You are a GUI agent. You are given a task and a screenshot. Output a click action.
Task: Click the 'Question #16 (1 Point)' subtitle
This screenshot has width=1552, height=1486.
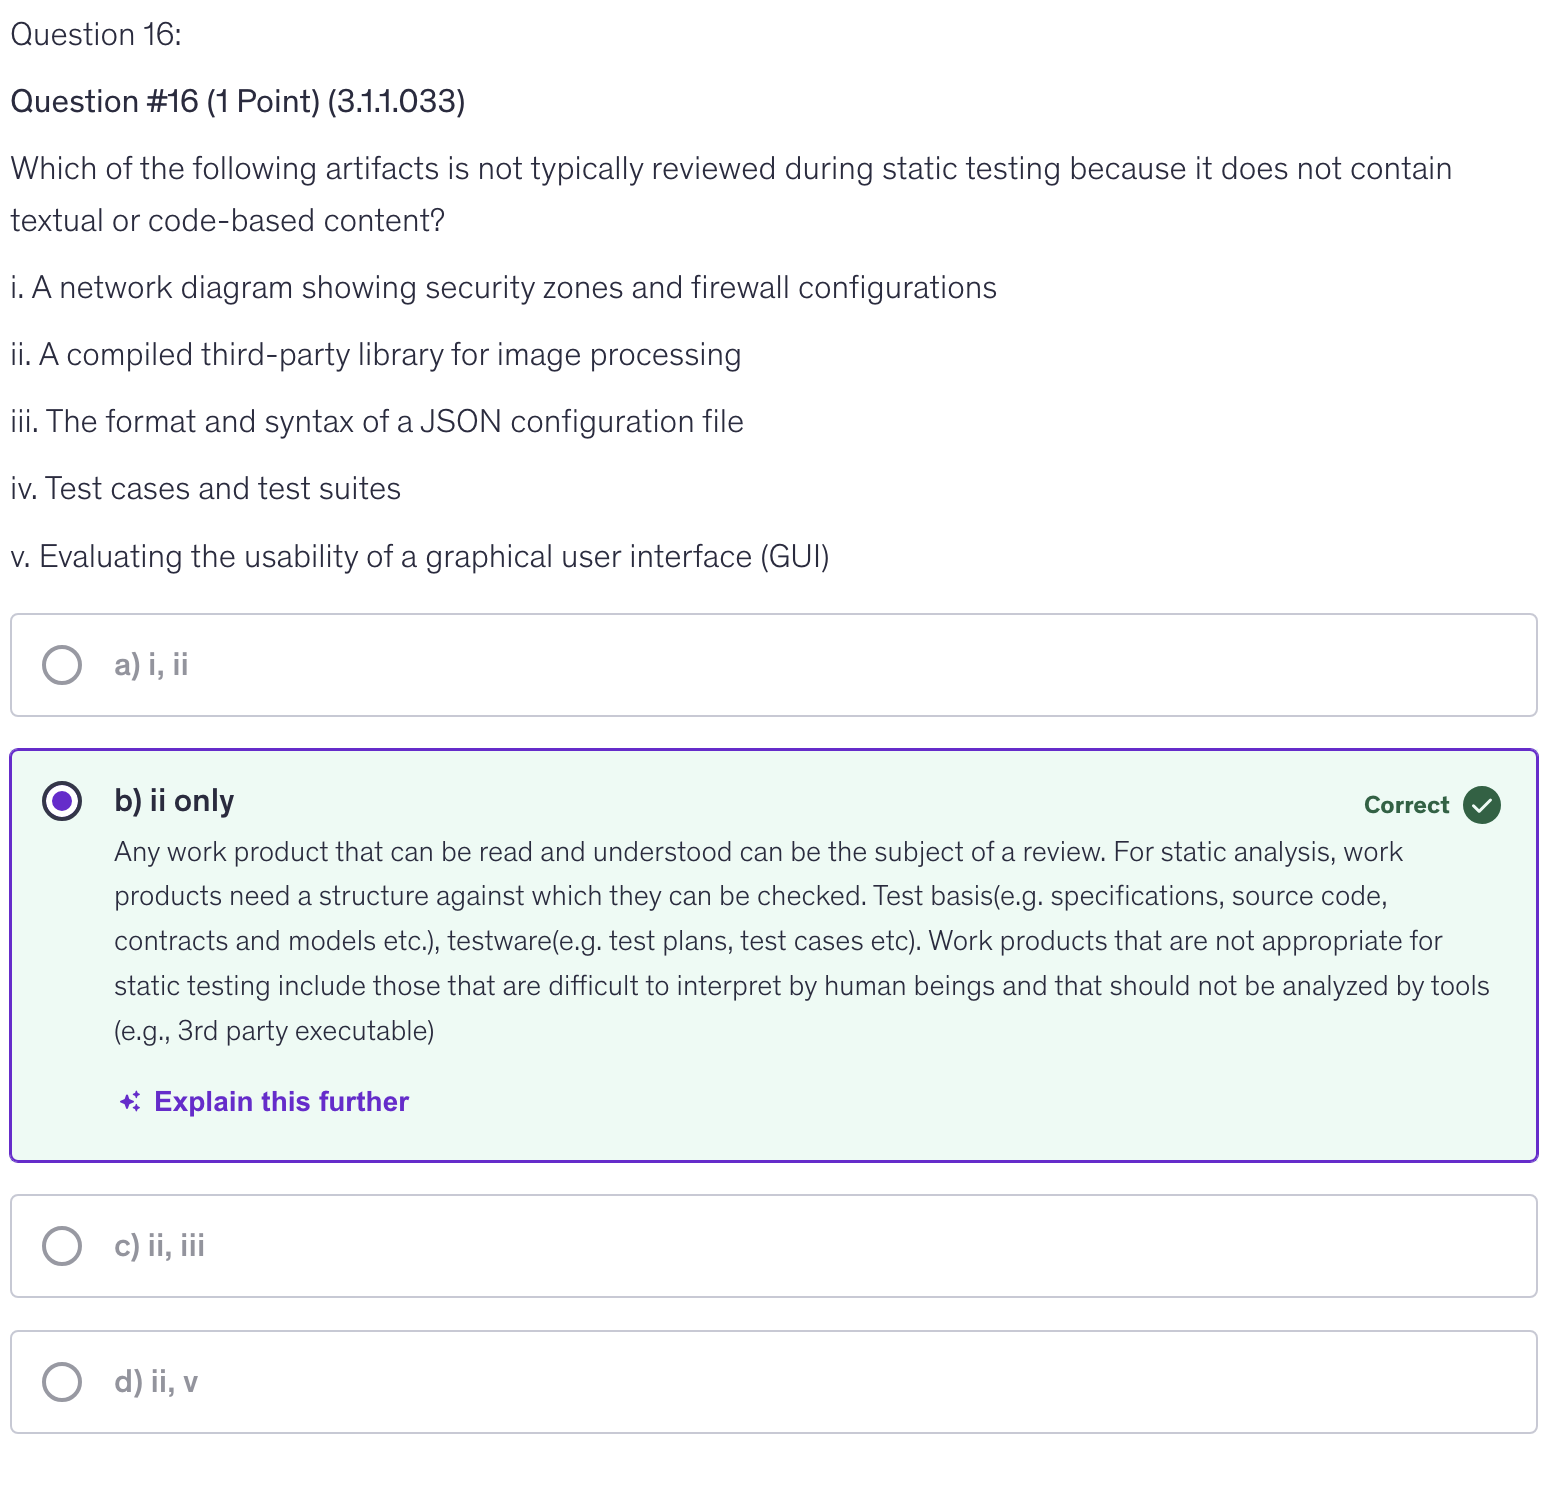click(237, 102)
